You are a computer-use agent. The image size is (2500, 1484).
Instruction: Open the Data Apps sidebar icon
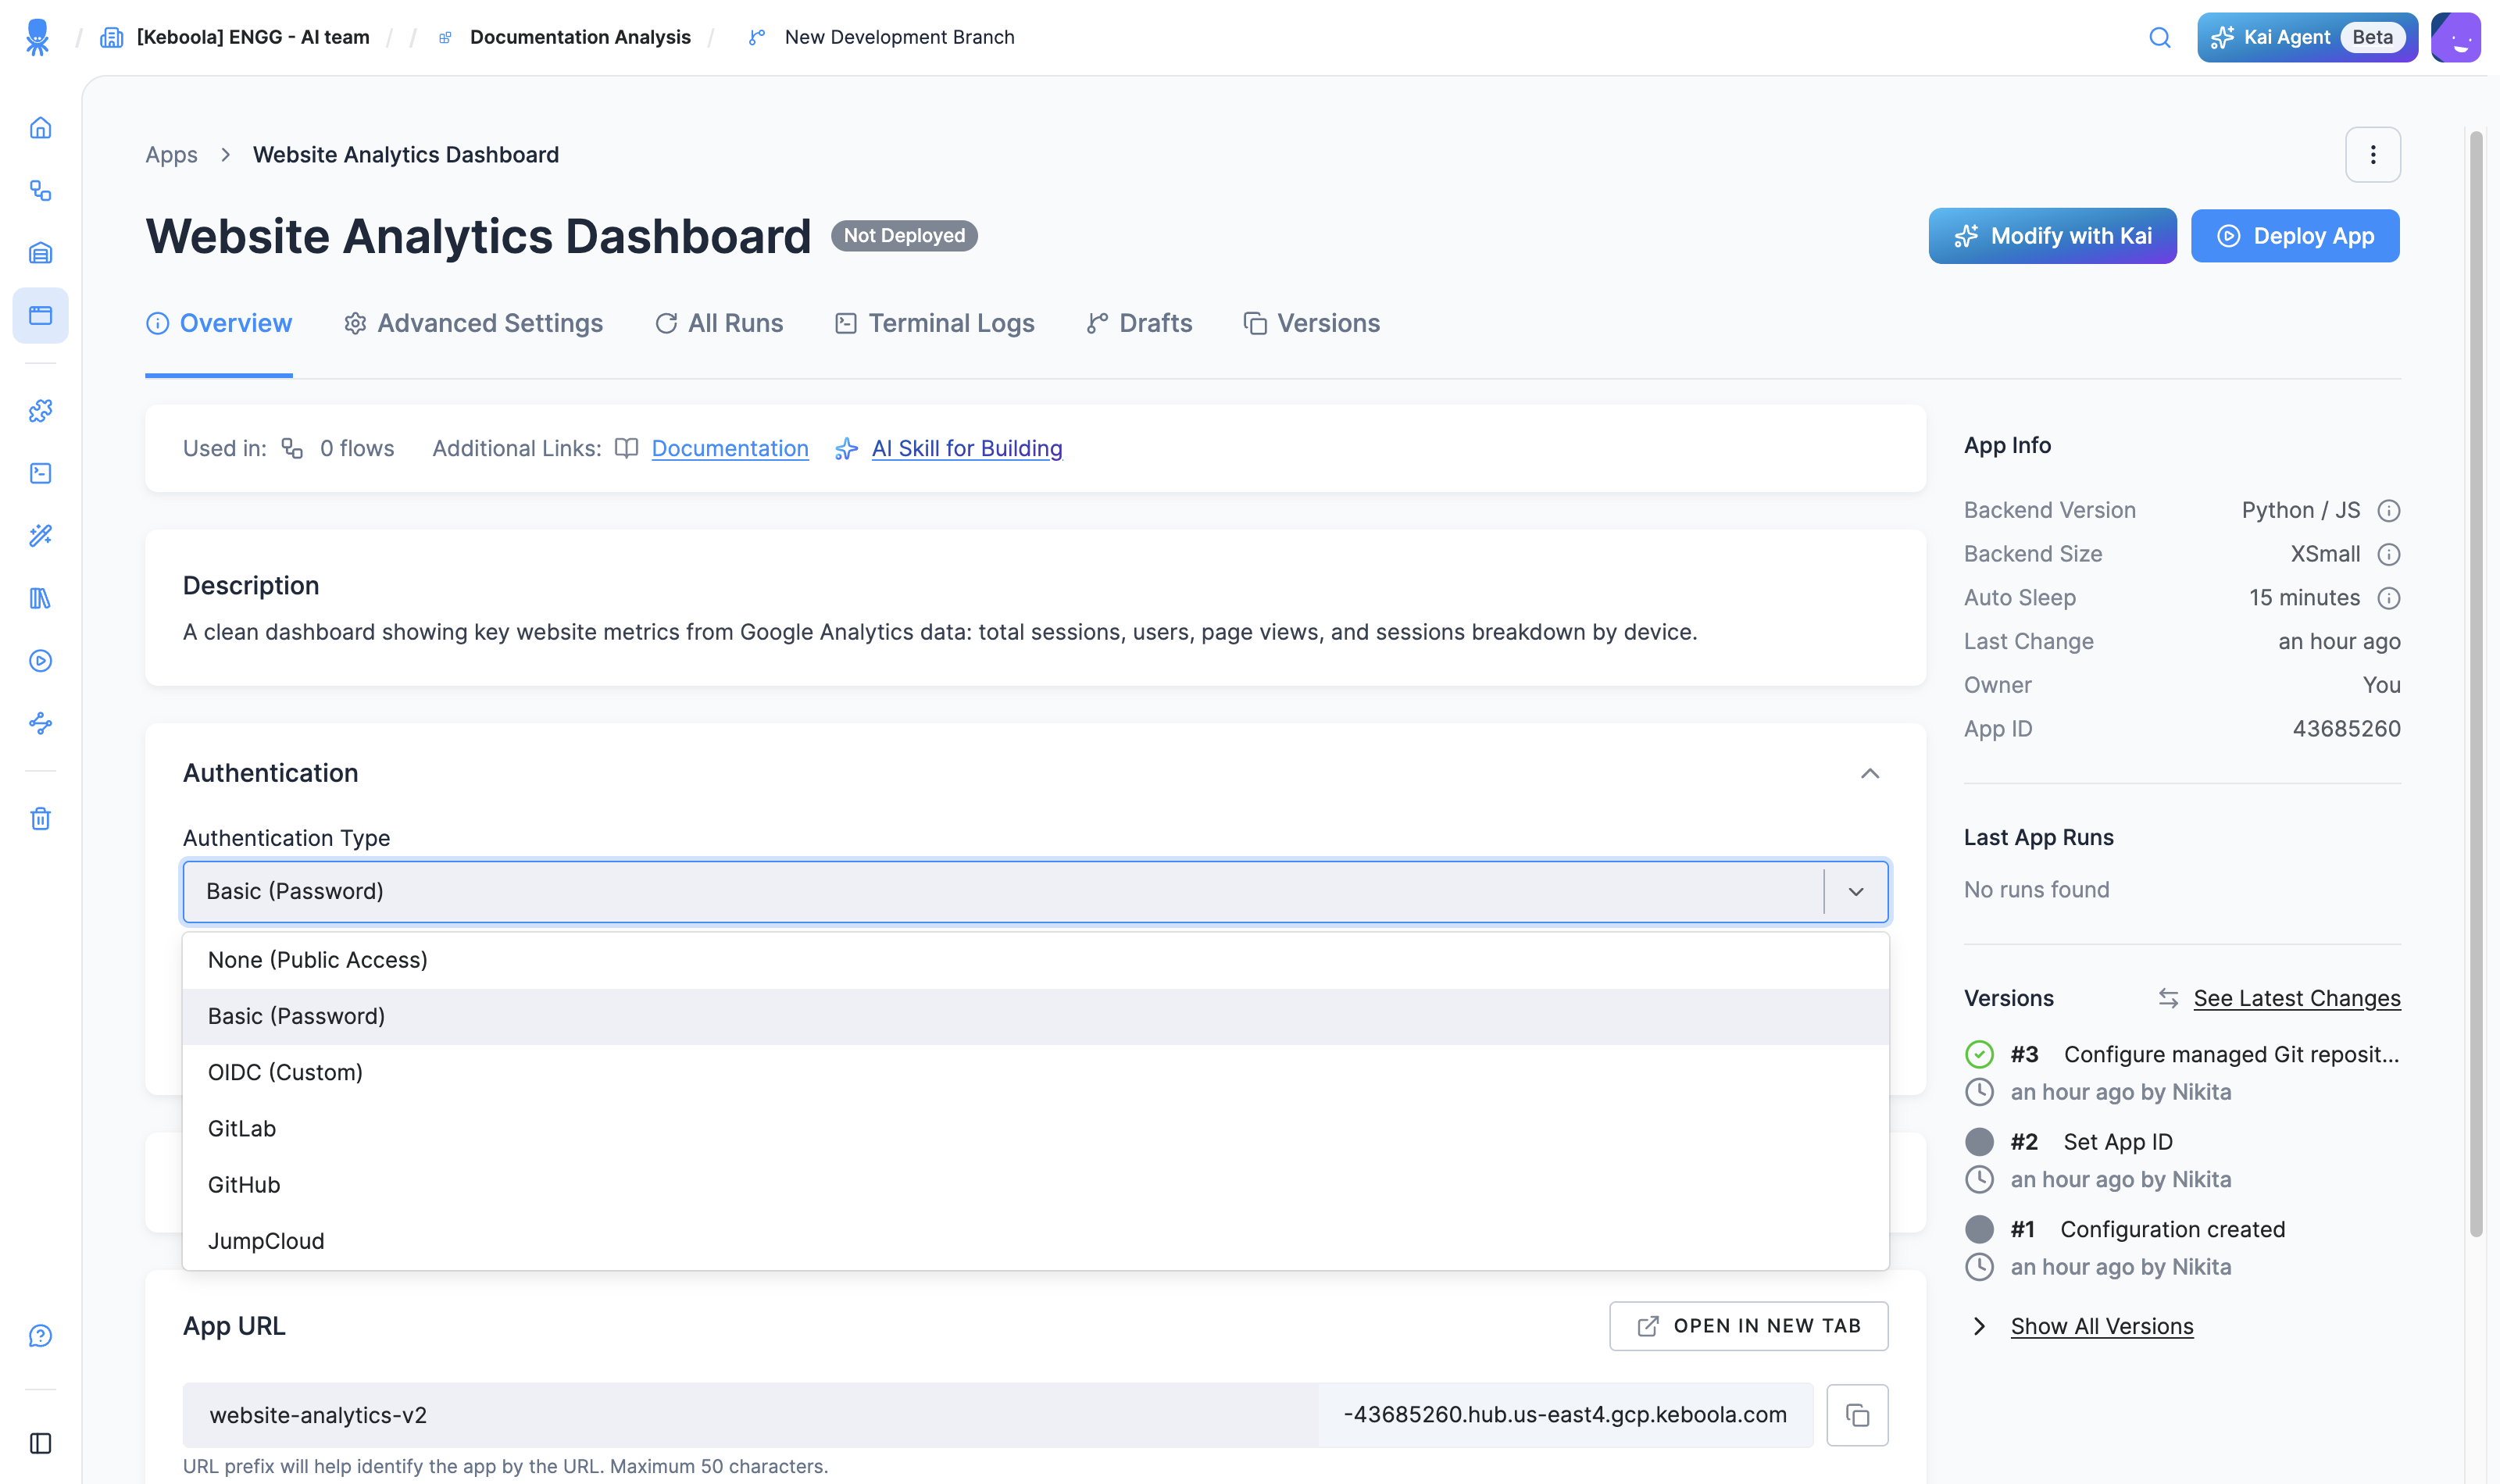(40, 315)
